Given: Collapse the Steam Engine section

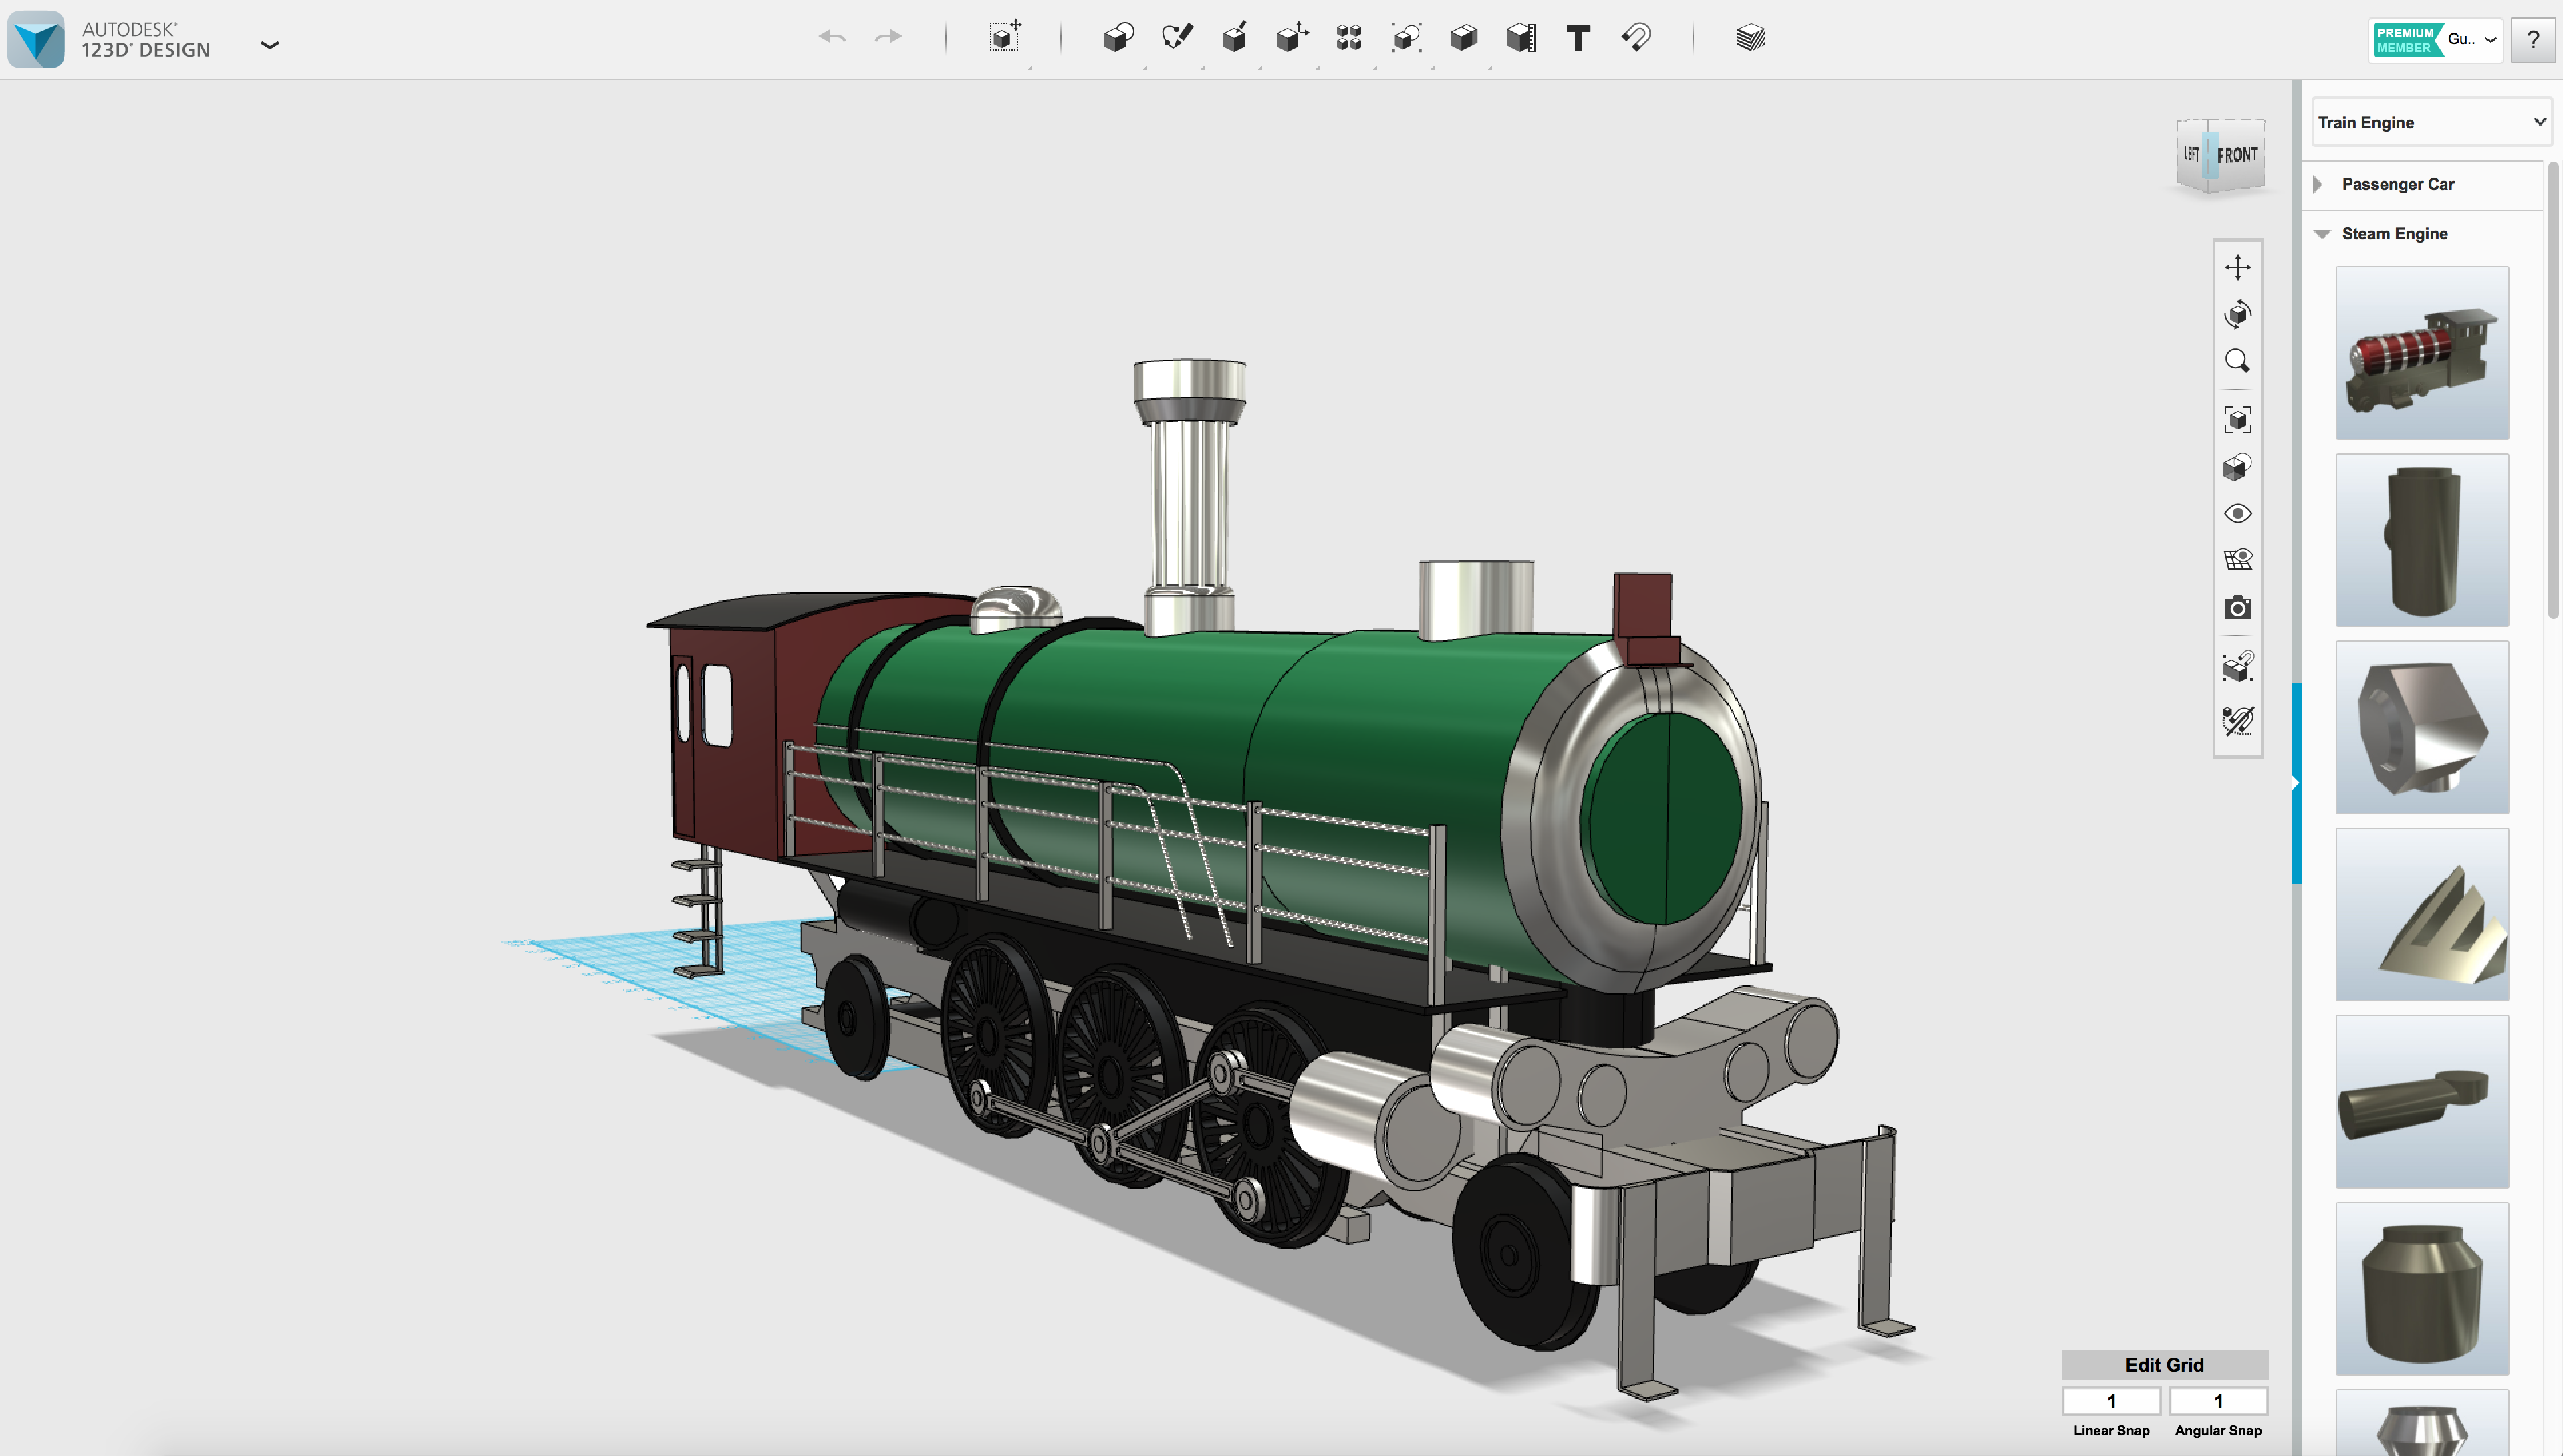Looking at the screenshot, I should click(x=2321, y=234).
